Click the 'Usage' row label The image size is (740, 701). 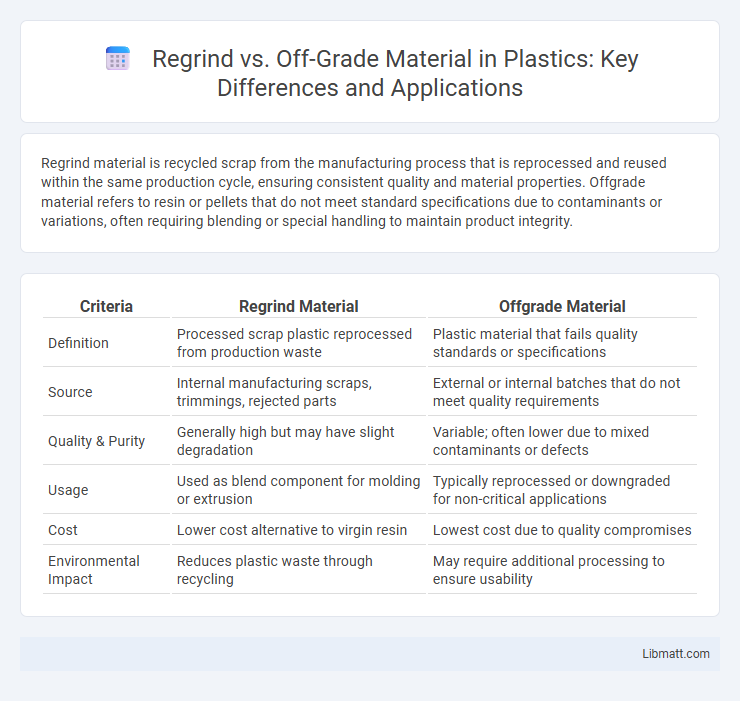[x=68, y=490]
